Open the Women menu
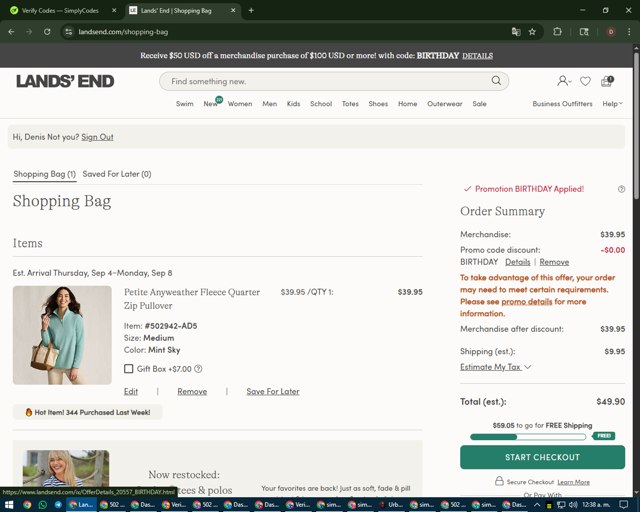The image size is (640, 512). tap(240, 104)
